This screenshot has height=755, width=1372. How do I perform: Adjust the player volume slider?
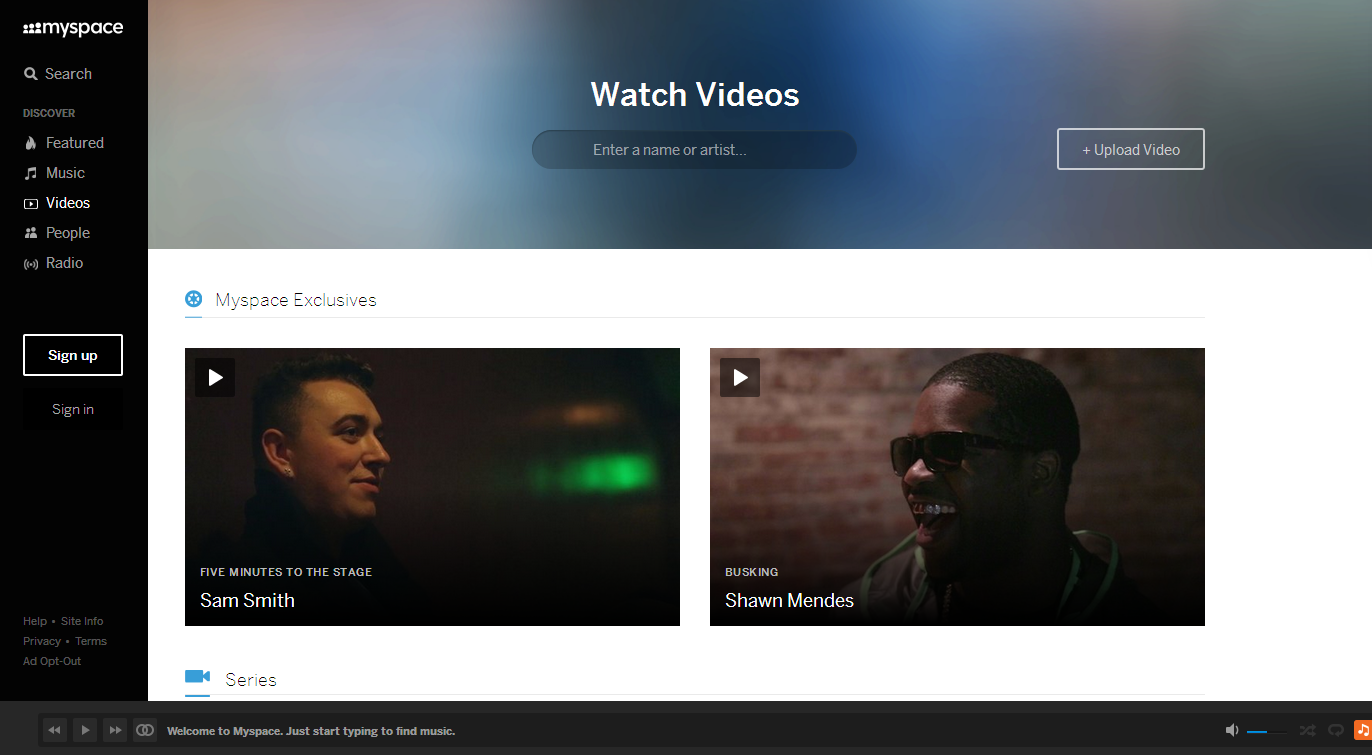pos(1267,732)
